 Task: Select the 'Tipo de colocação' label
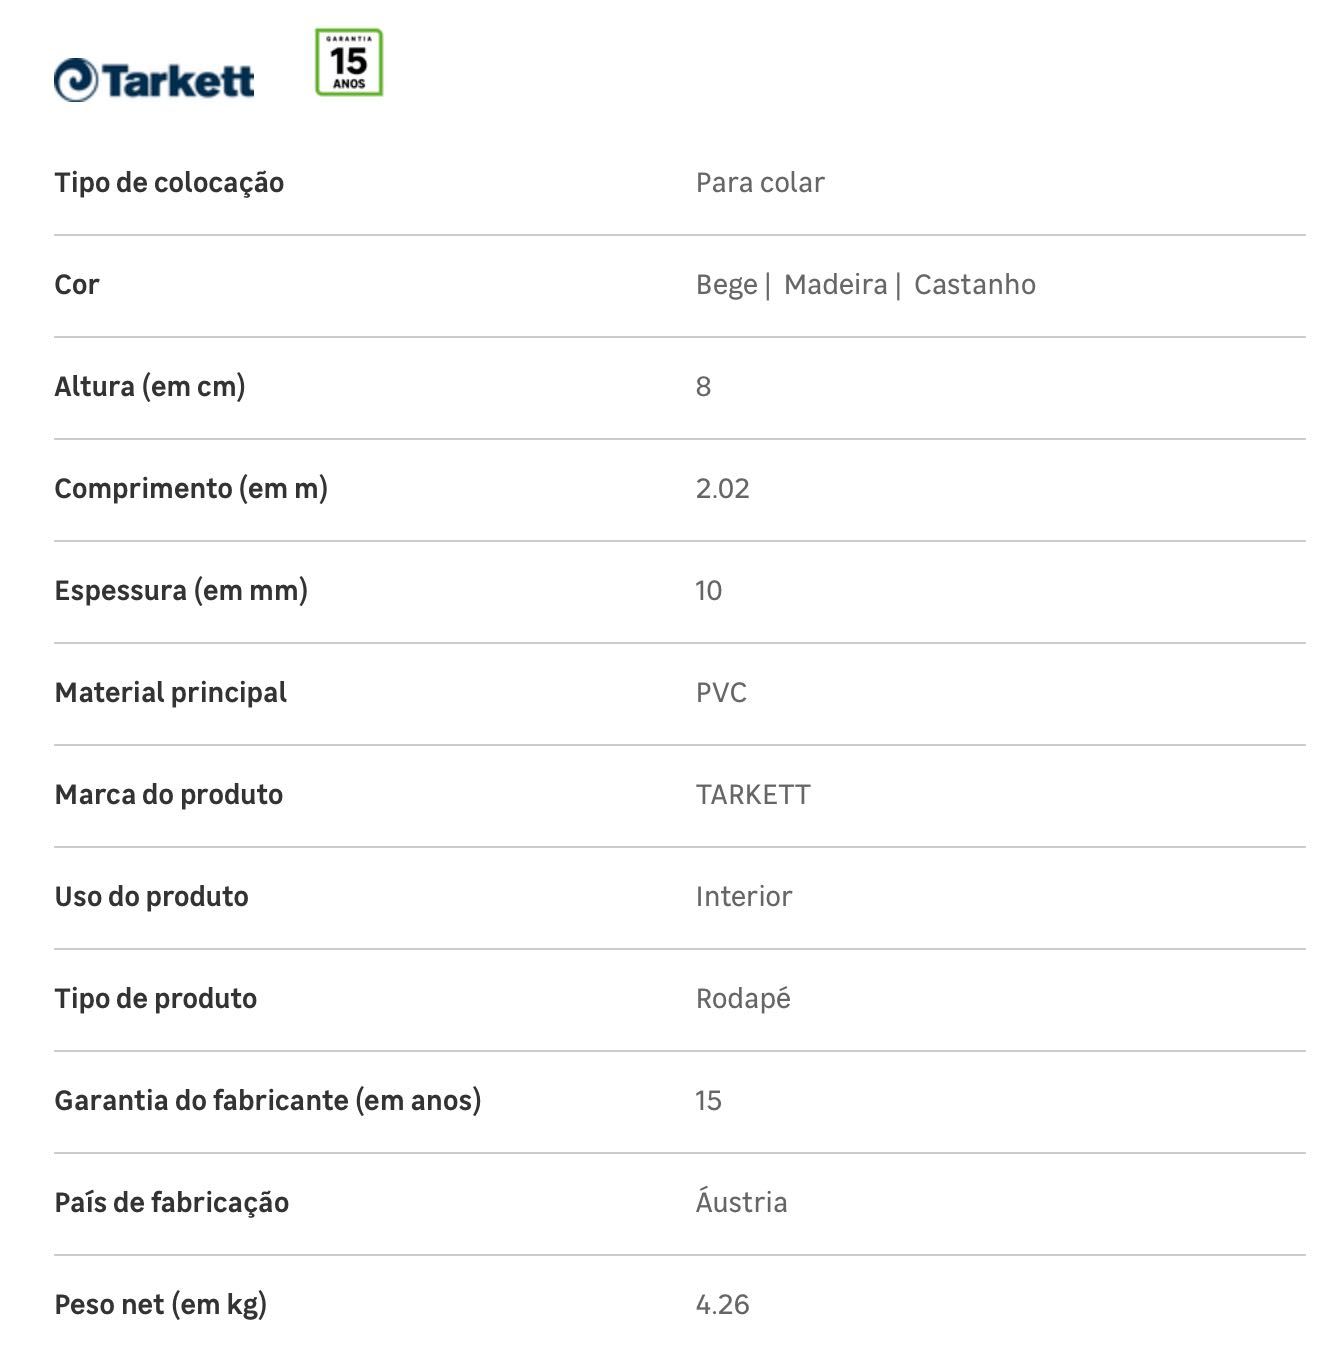tap(169, 183)
